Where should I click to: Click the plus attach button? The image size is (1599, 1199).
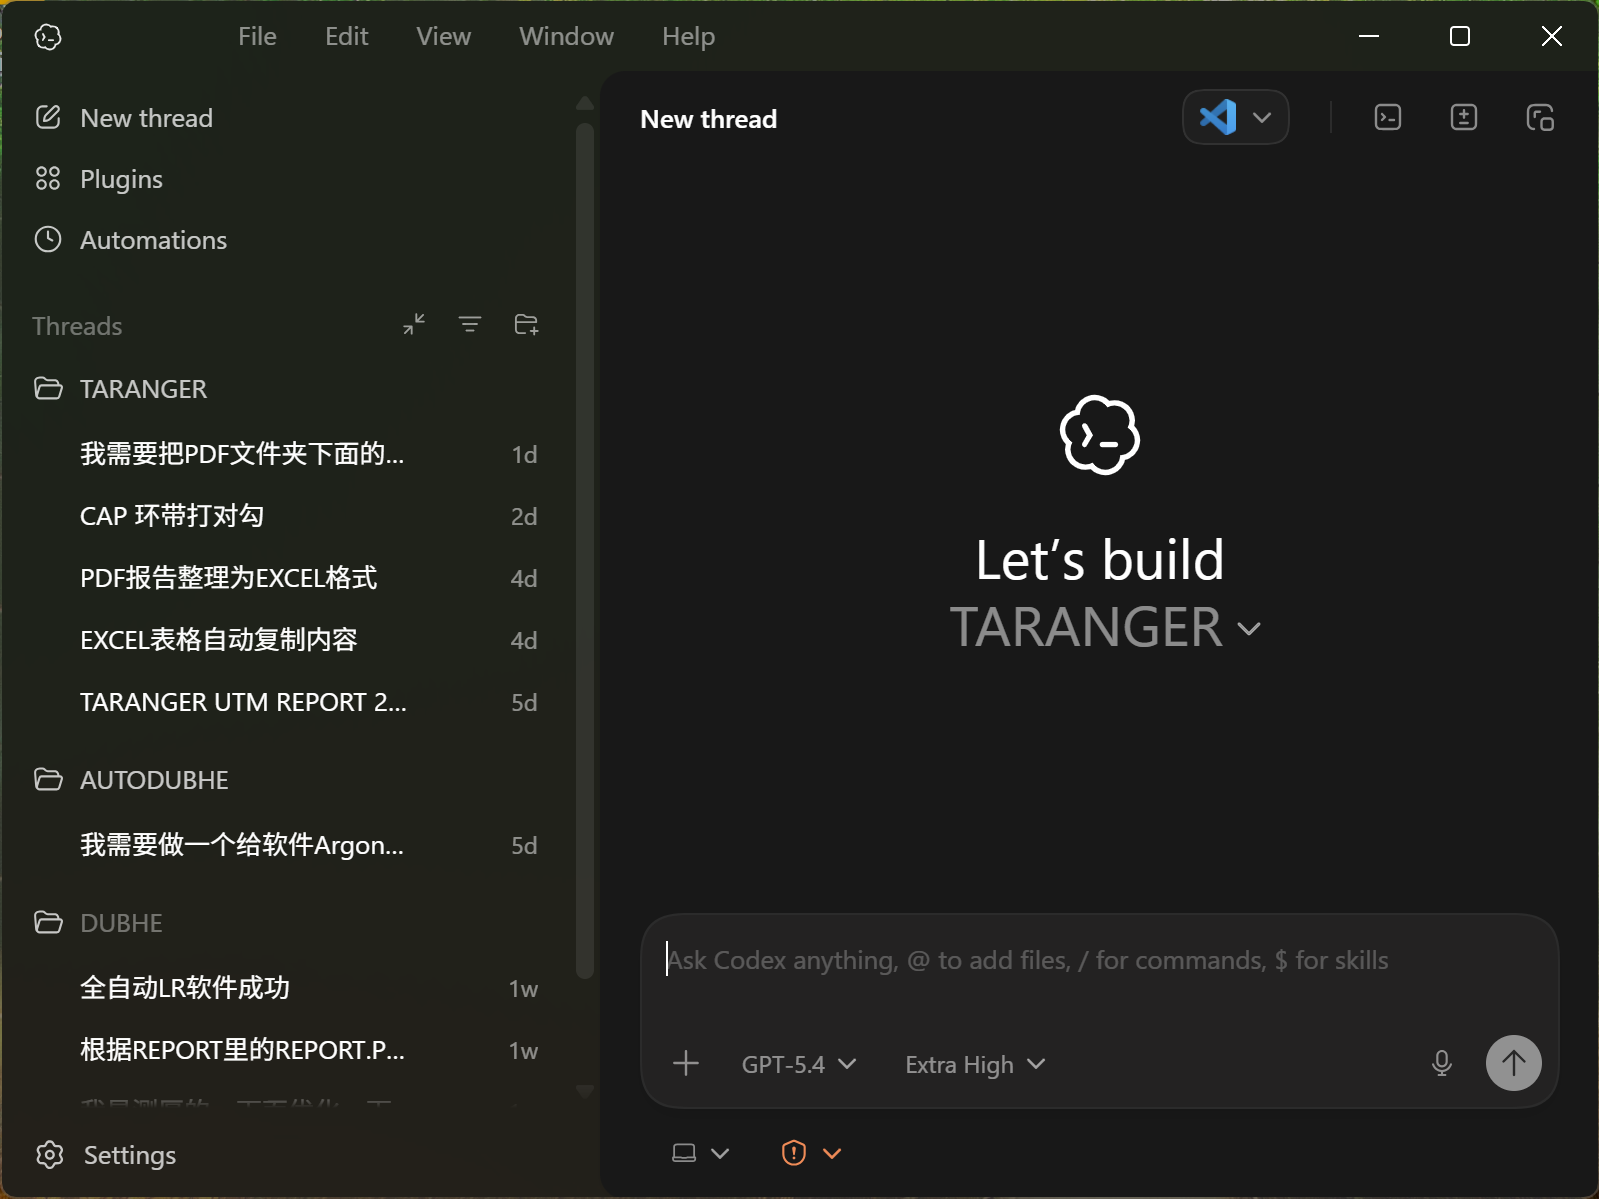point(686,1063)
